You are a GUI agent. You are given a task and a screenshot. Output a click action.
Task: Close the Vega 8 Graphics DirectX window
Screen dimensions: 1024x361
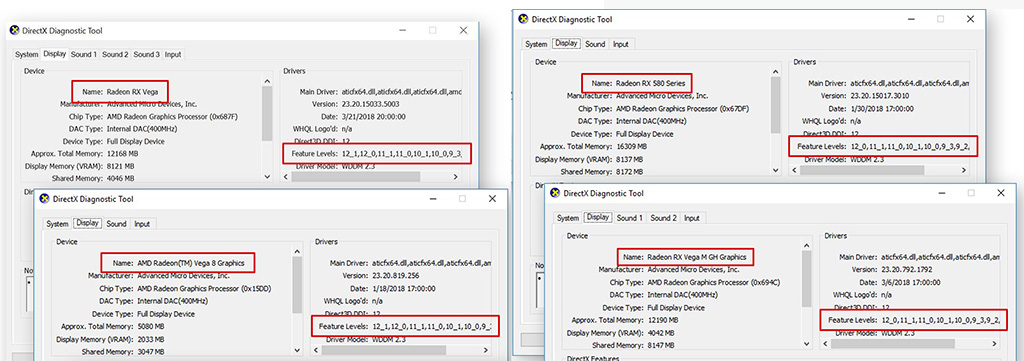coord(493,198)
